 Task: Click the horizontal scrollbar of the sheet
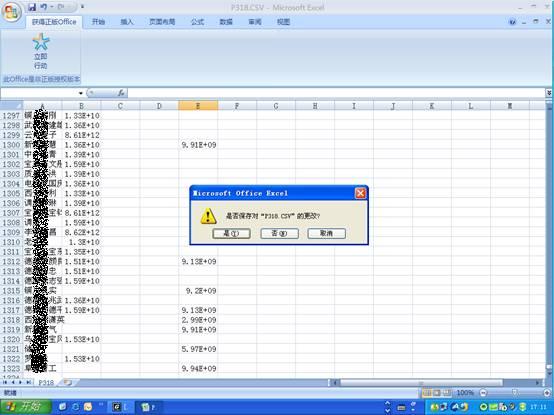pos(421,383)
